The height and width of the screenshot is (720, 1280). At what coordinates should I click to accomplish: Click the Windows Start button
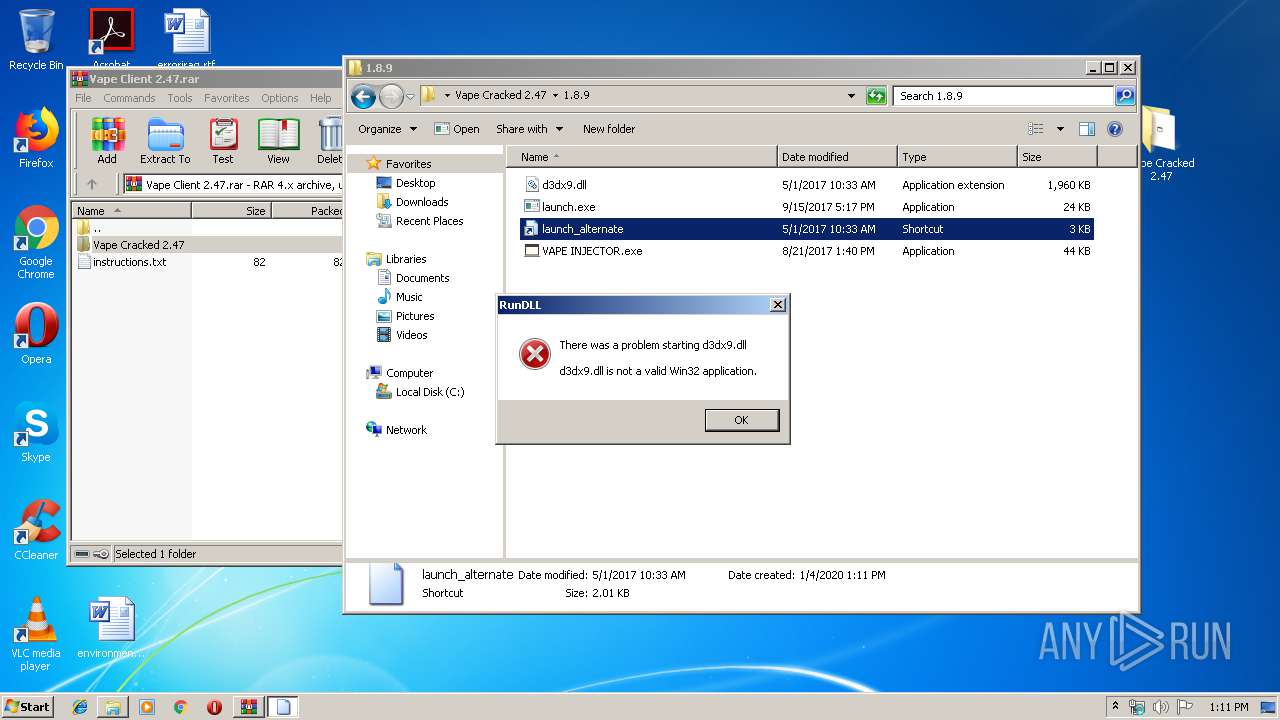[x=28, y=706]
